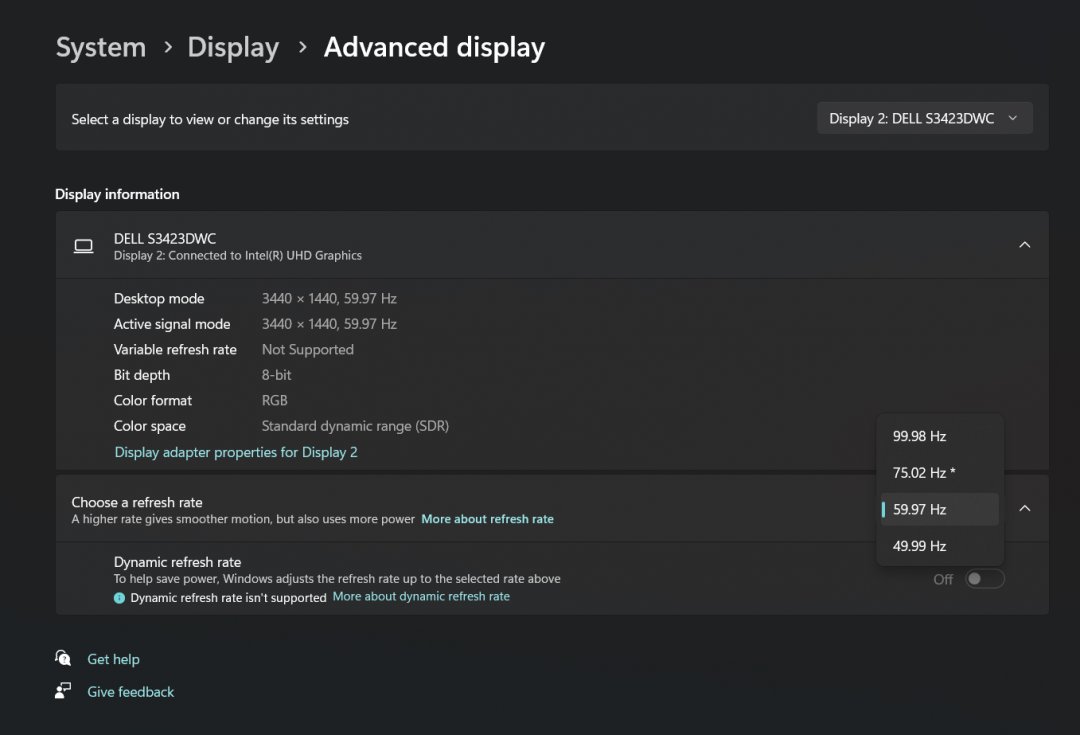Click the Get help link
Screen dimensions: 1080x735
click(113, 659)
